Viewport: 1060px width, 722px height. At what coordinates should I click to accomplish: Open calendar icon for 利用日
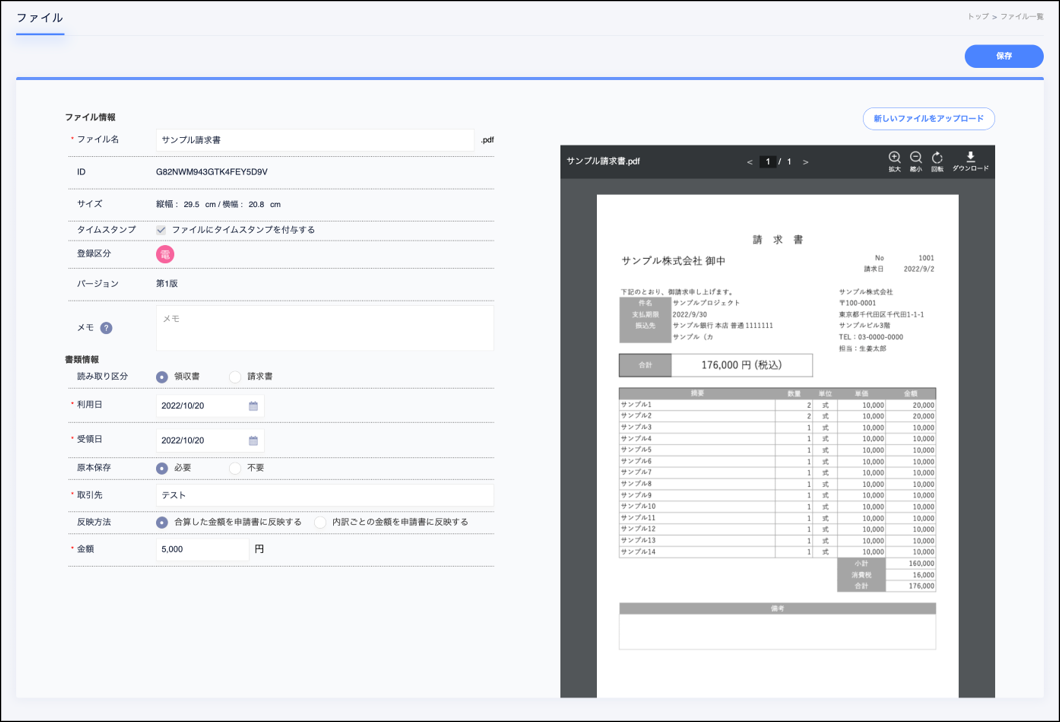[x=253, y=406]
